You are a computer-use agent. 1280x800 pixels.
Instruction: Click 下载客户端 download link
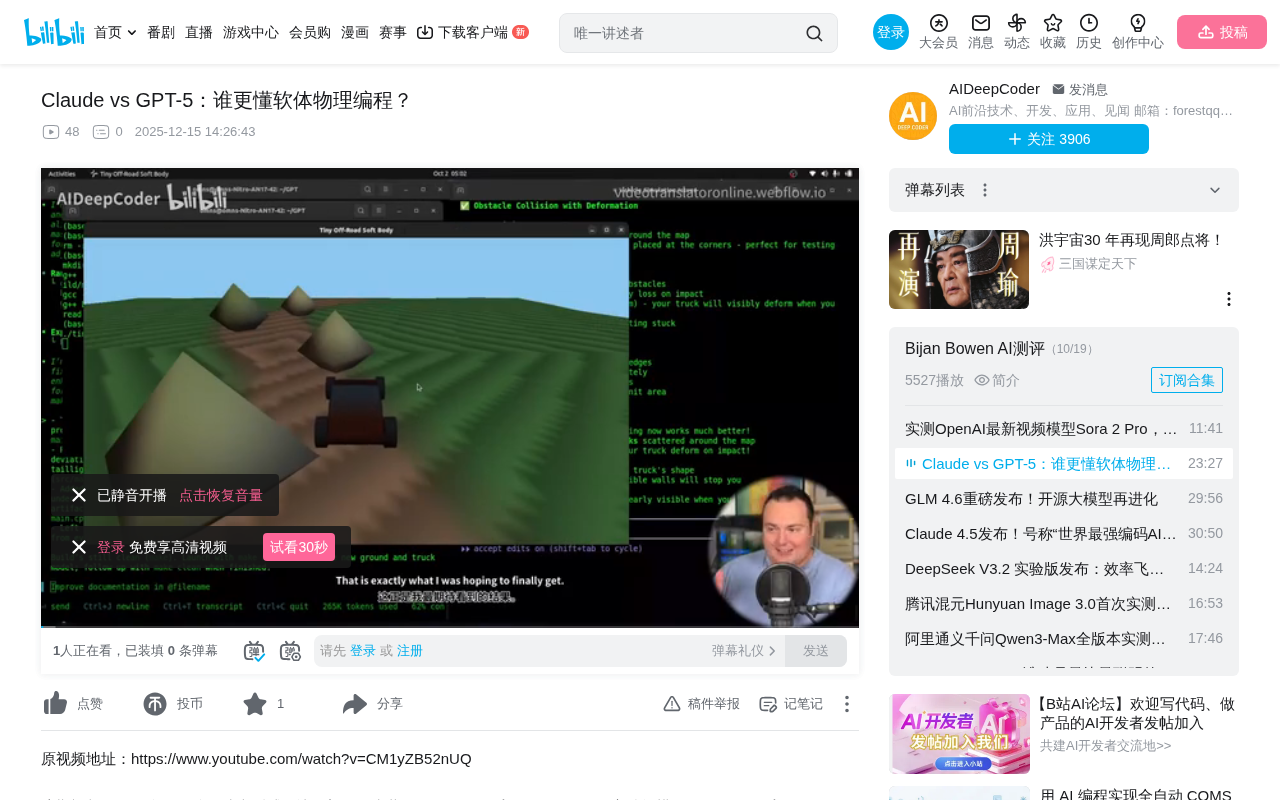click(472, 32)
